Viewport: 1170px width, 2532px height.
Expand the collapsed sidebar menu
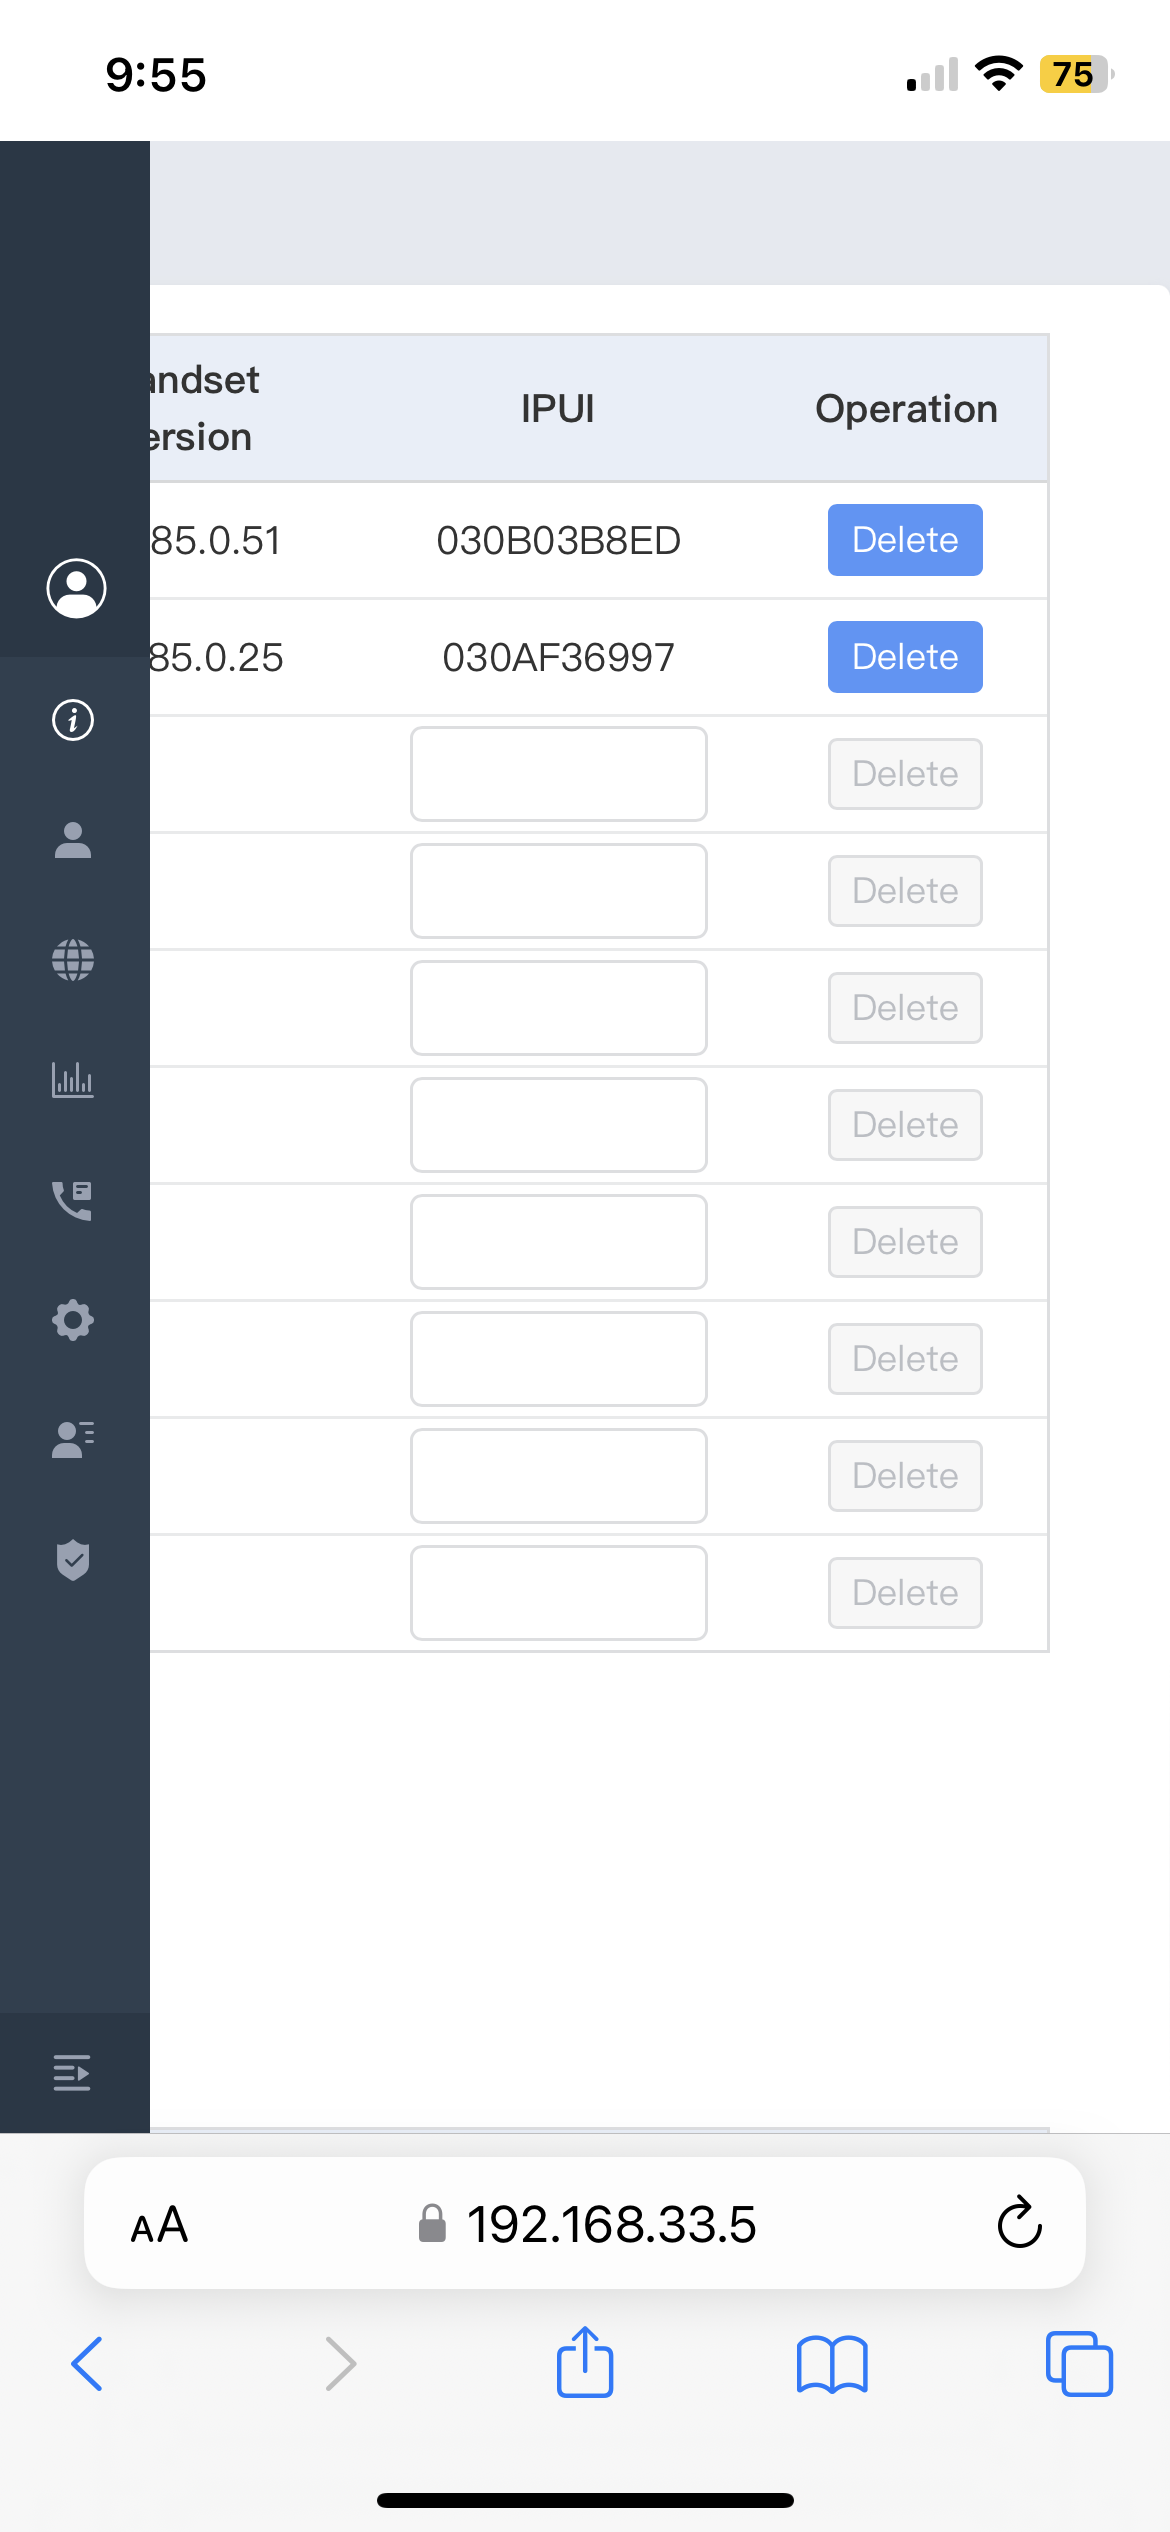click(72, 2073)
